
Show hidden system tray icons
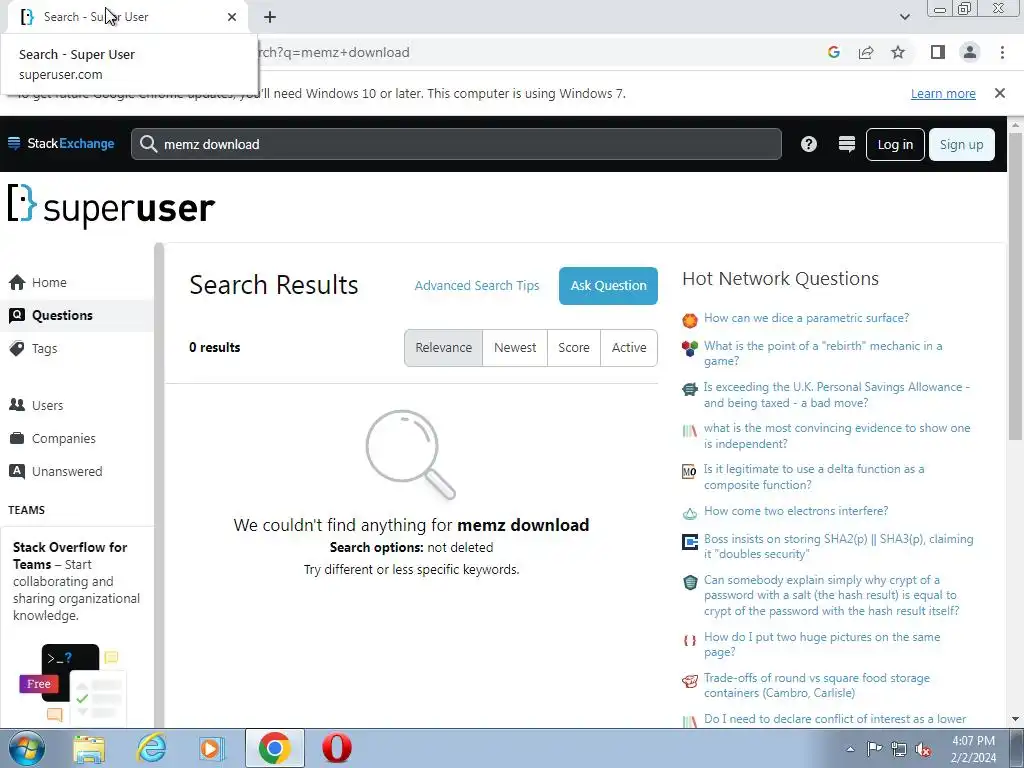point(850,749)
